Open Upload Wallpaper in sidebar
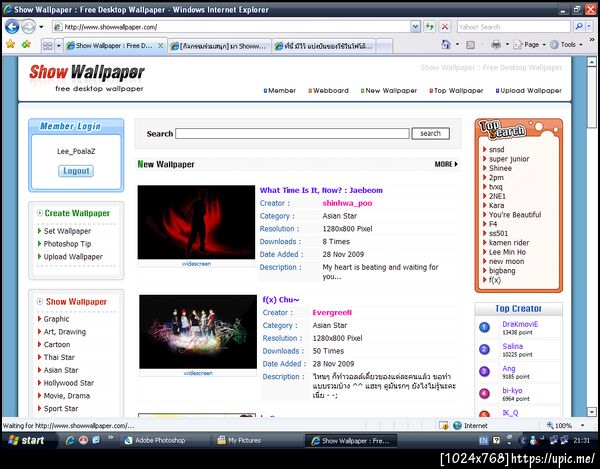The width and height of the screenshot is (600, 469). click(73, 257)
